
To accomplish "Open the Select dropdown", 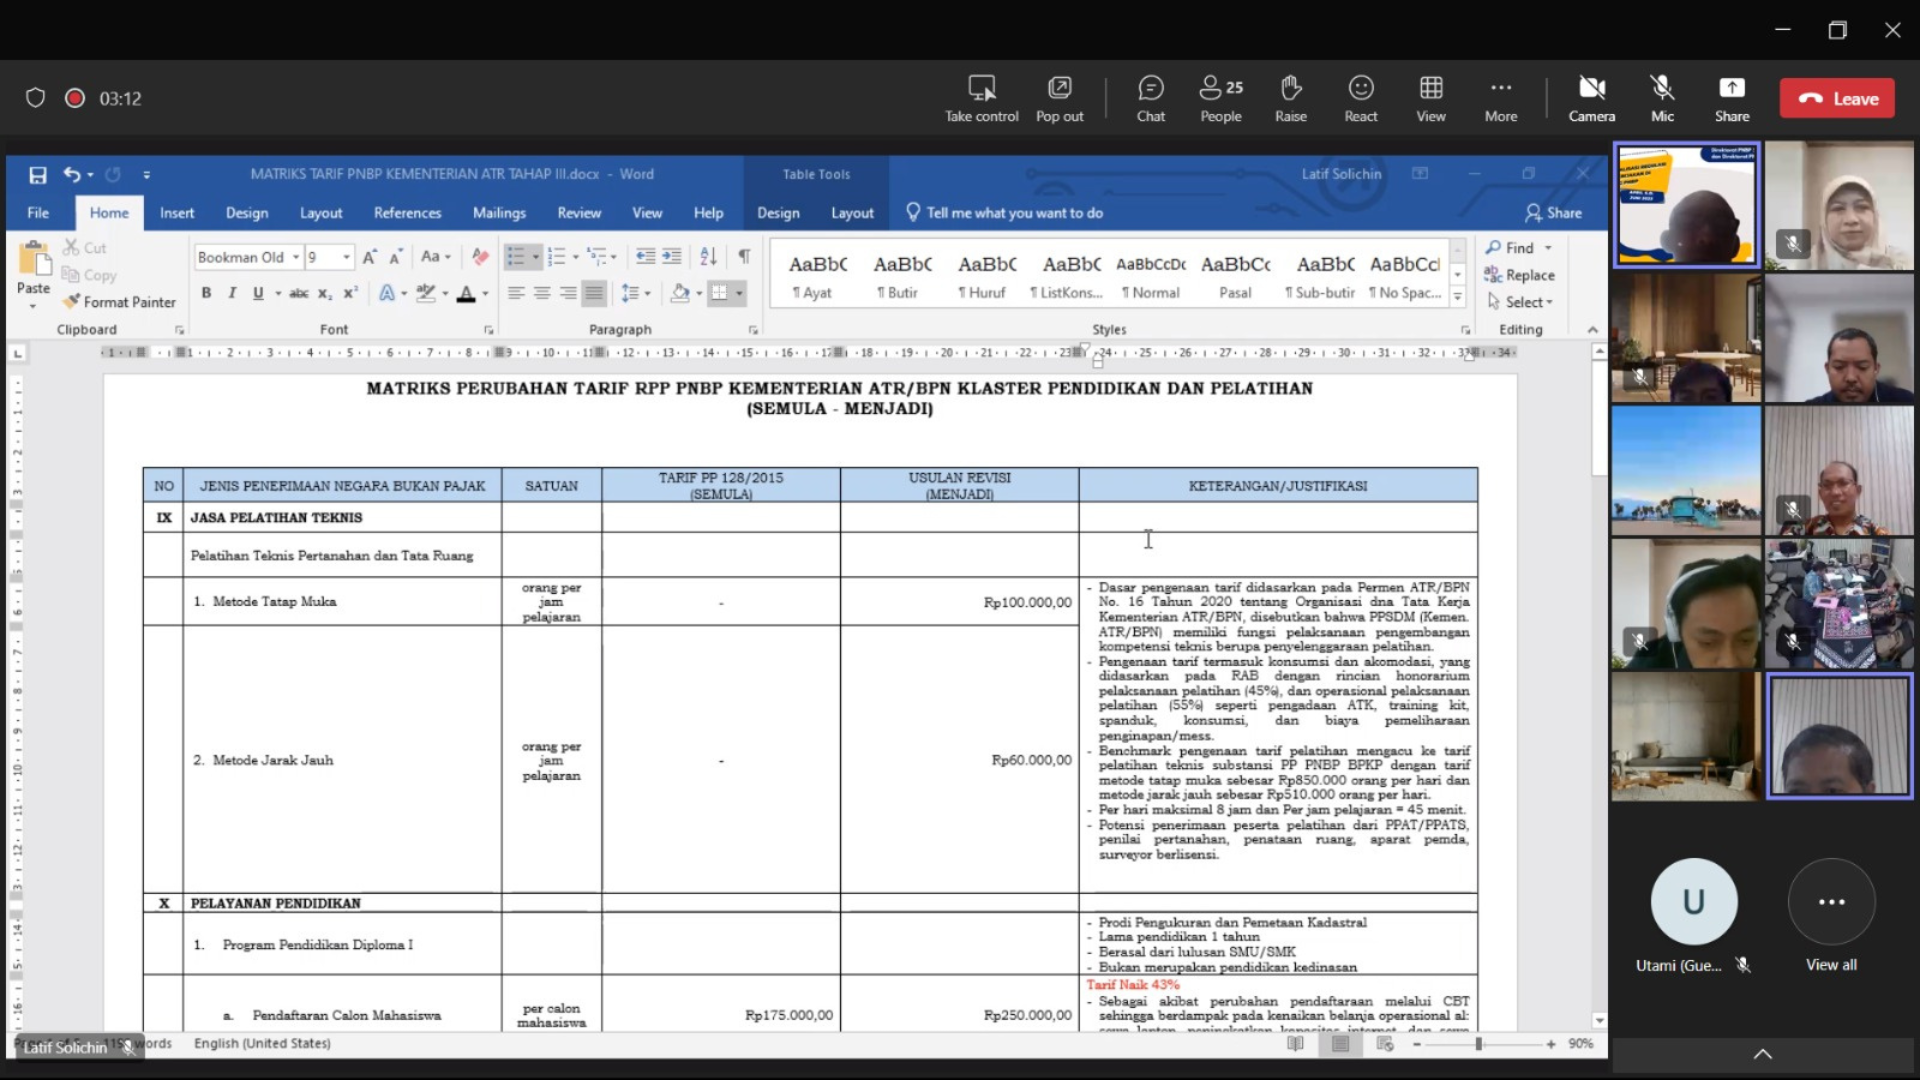I will tap(1521, 302).
